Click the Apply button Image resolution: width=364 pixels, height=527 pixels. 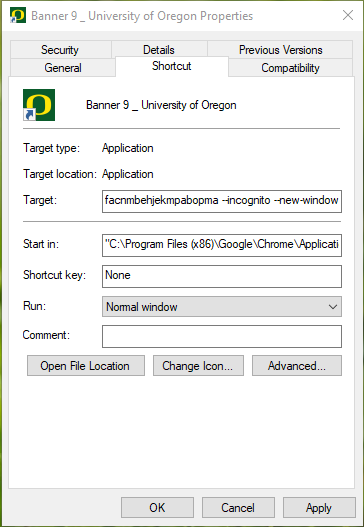pos(319,508)
